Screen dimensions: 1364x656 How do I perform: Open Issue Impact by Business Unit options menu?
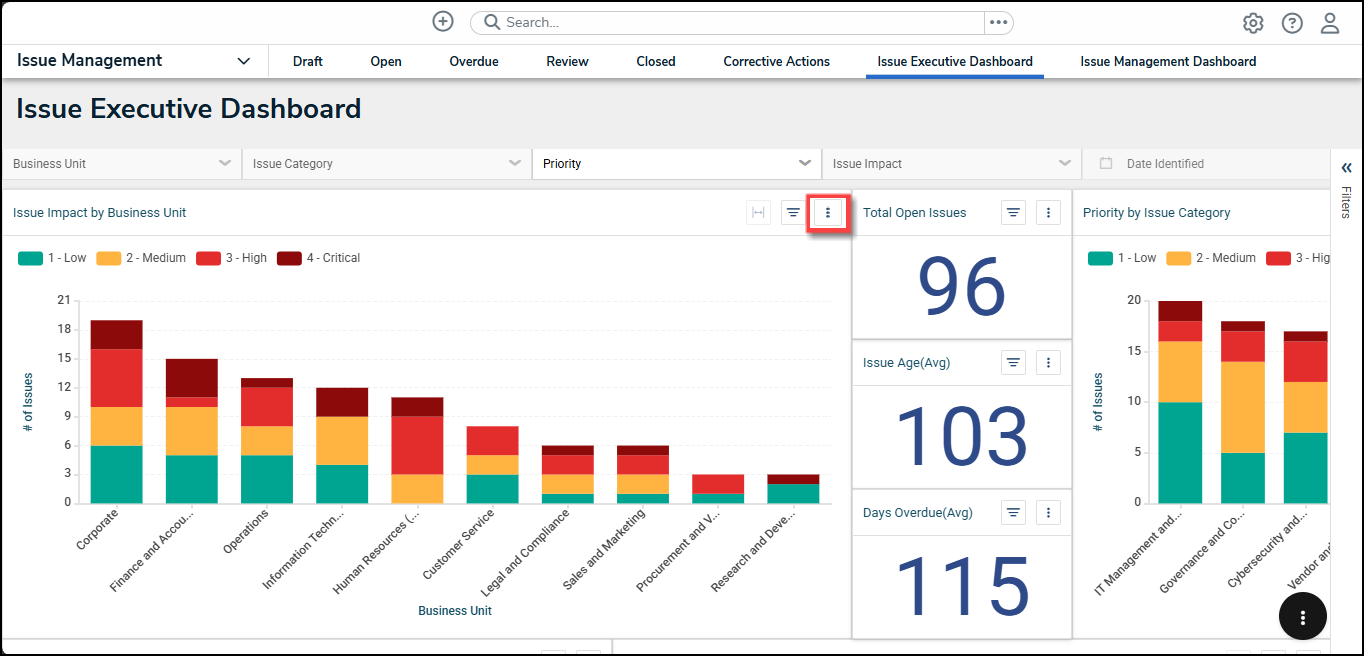click(x=828, y=213)
